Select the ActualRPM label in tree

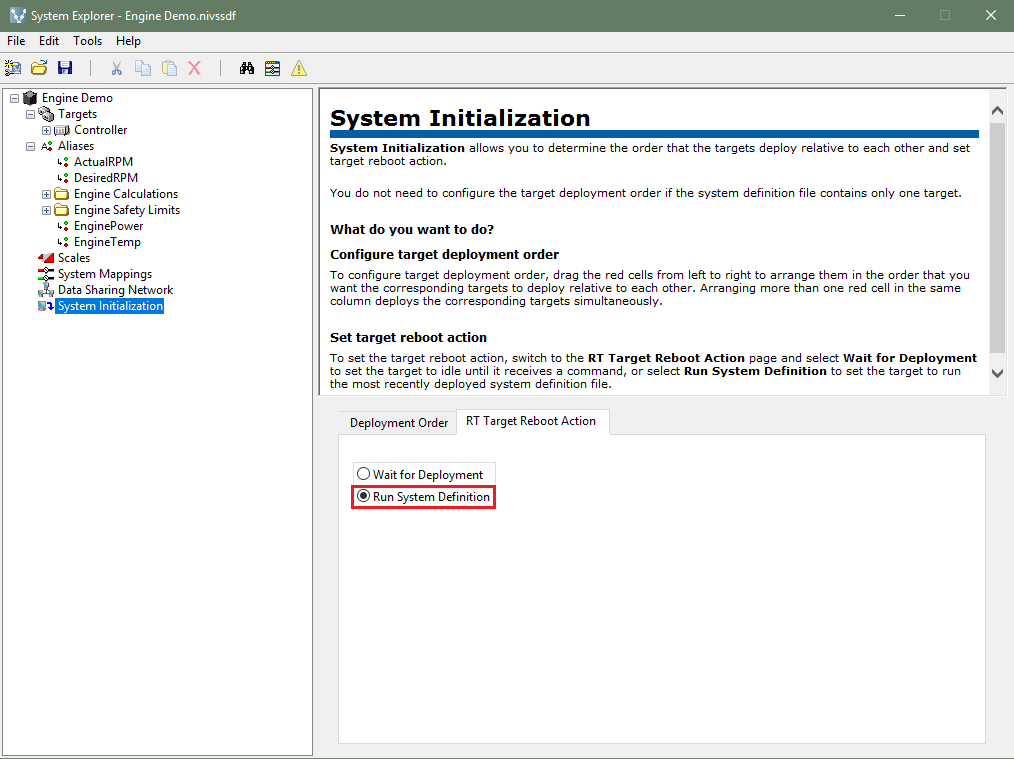[103, 162]
